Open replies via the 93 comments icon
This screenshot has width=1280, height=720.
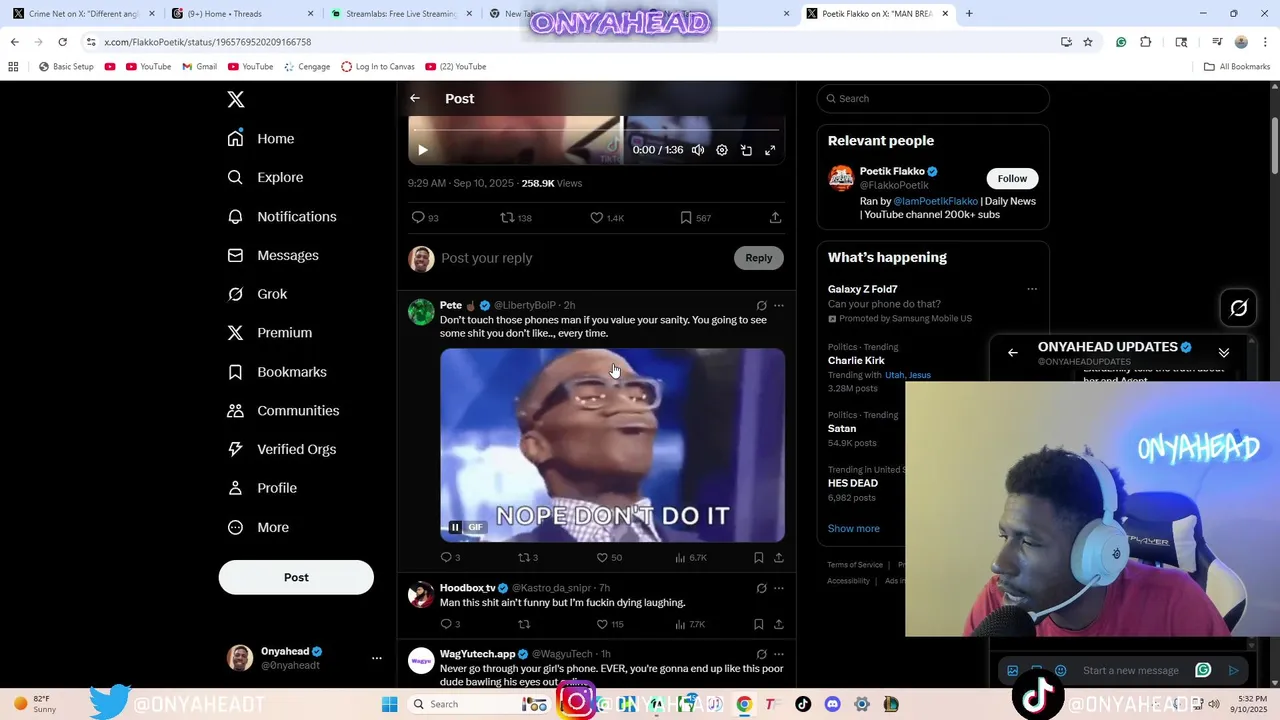pos(418,217)
